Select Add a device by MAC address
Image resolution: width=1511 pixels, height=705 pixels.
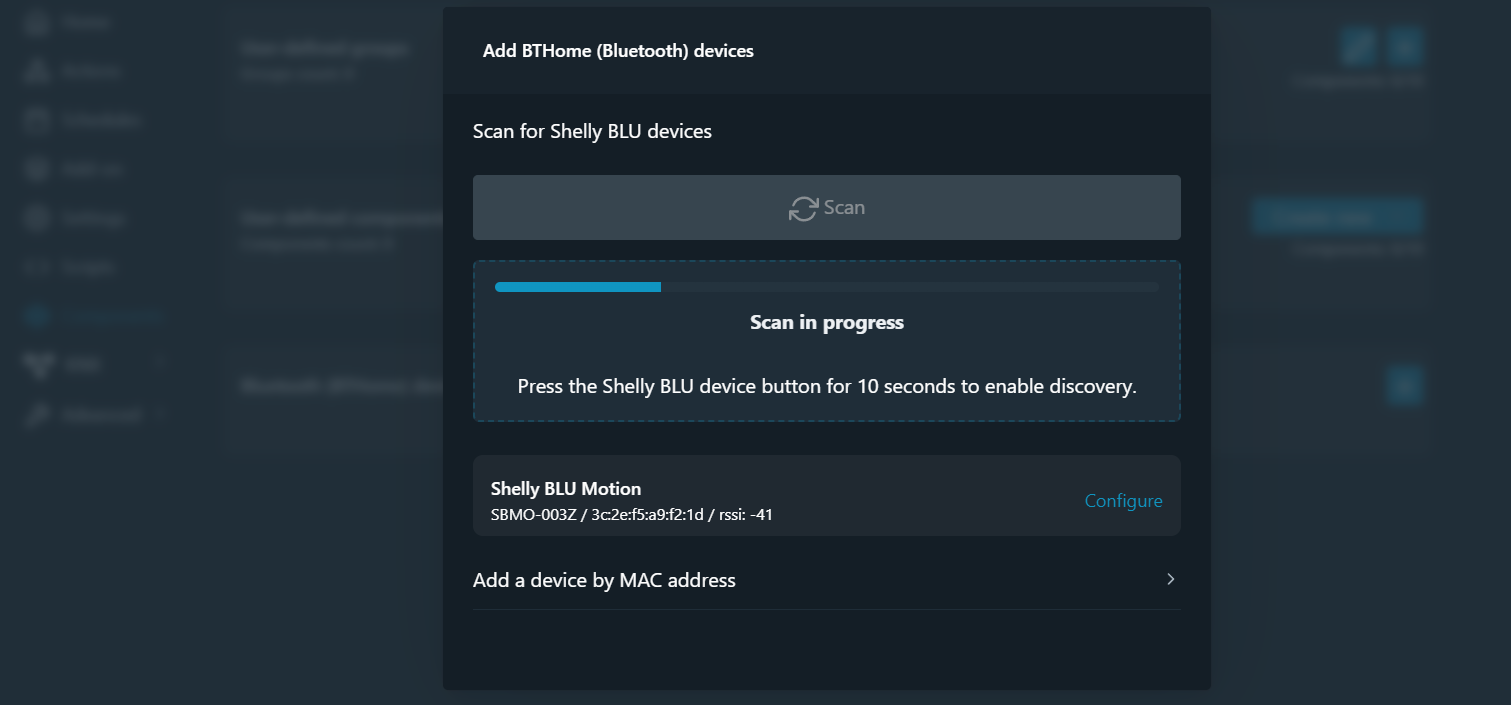point(604,580)
